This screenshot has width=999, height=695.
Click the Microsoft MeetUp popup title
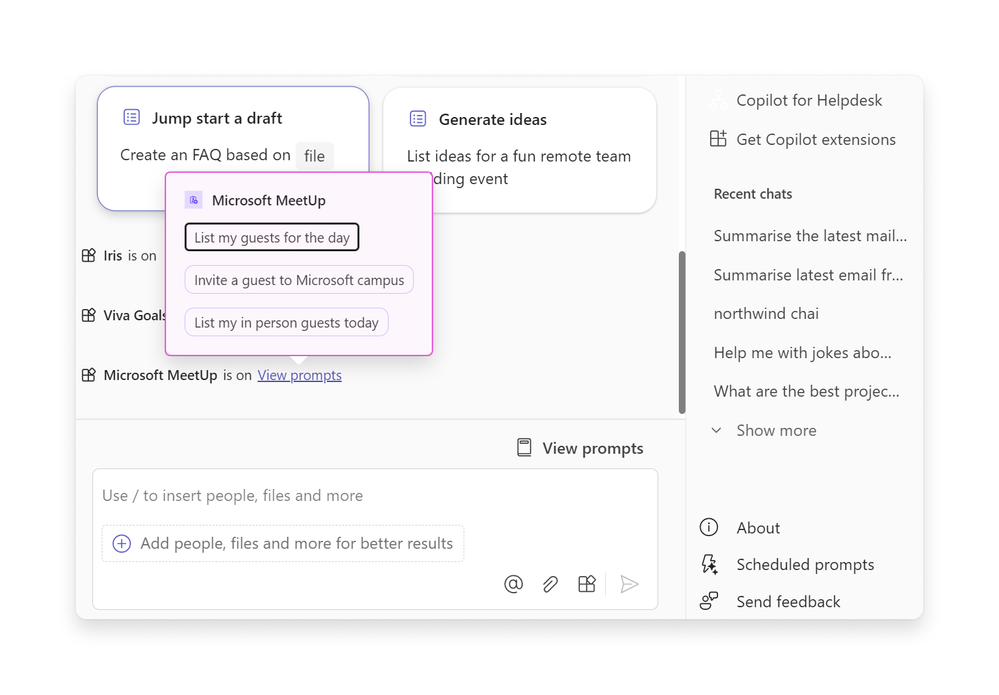tap(269, 200)
